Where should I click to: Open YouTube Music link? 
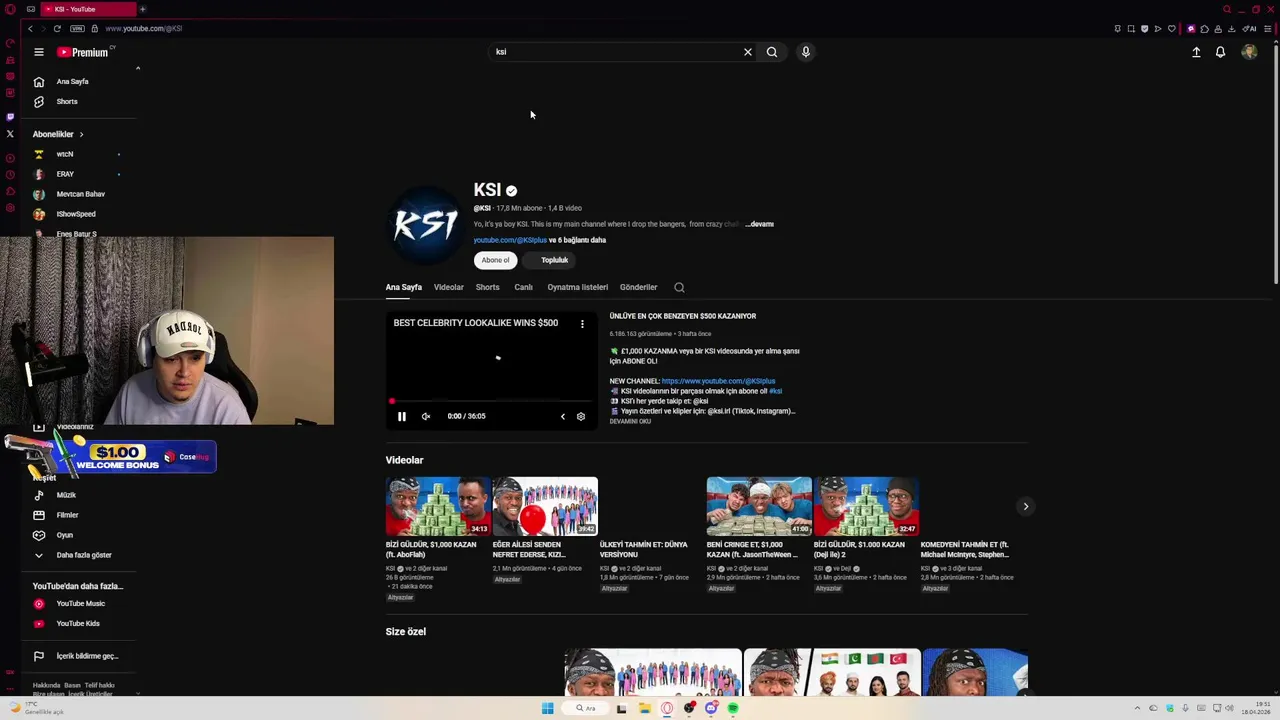coord(80,603)
